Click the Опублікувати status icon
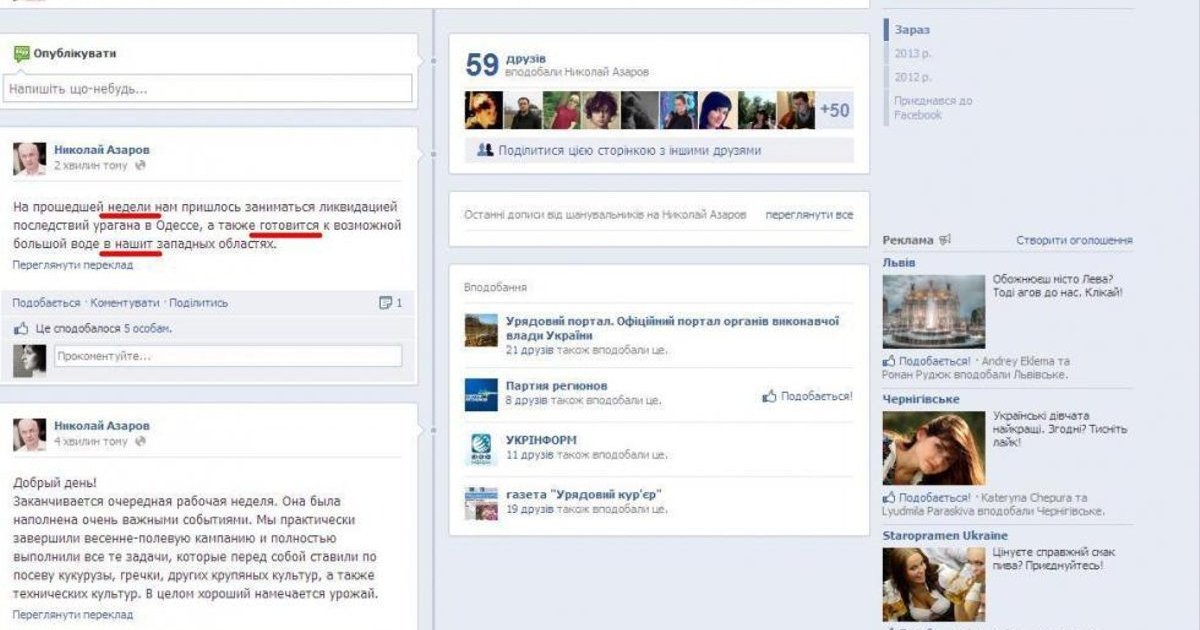The width and height of the screenshot is (1200, 630). 21,54
